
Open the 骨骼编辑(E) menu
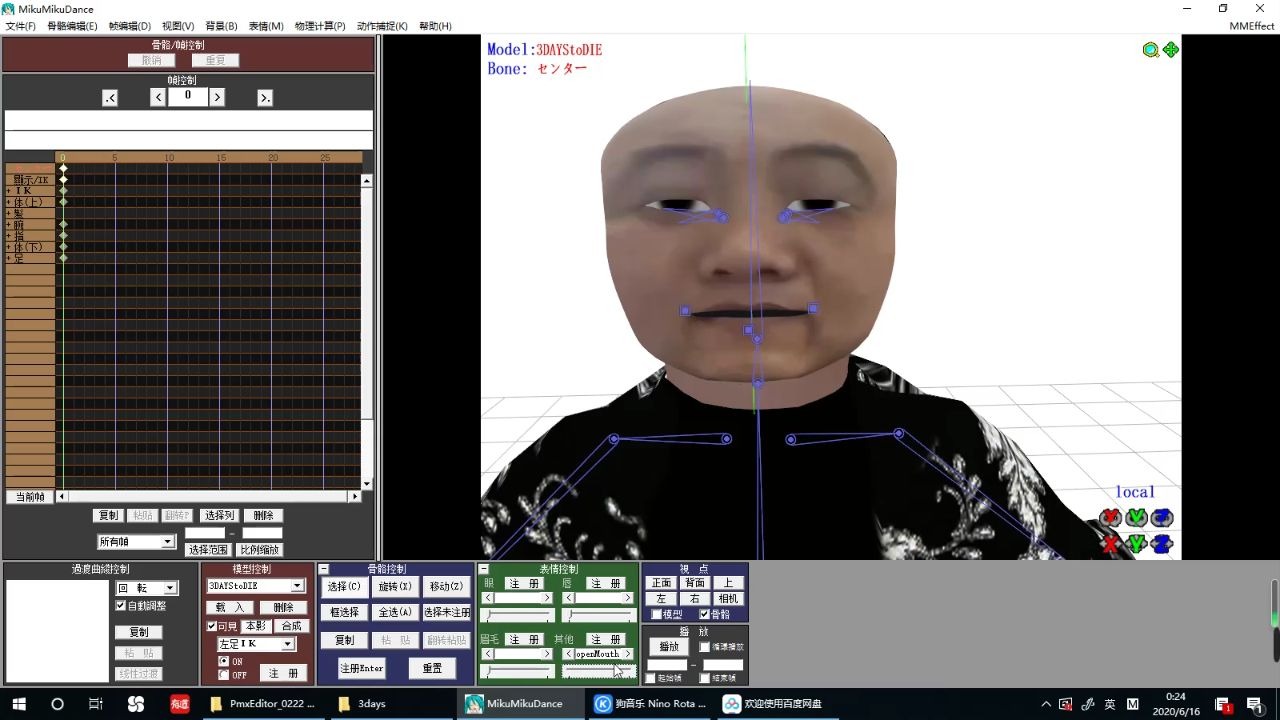pyautogui.click(x=72, y=26)
